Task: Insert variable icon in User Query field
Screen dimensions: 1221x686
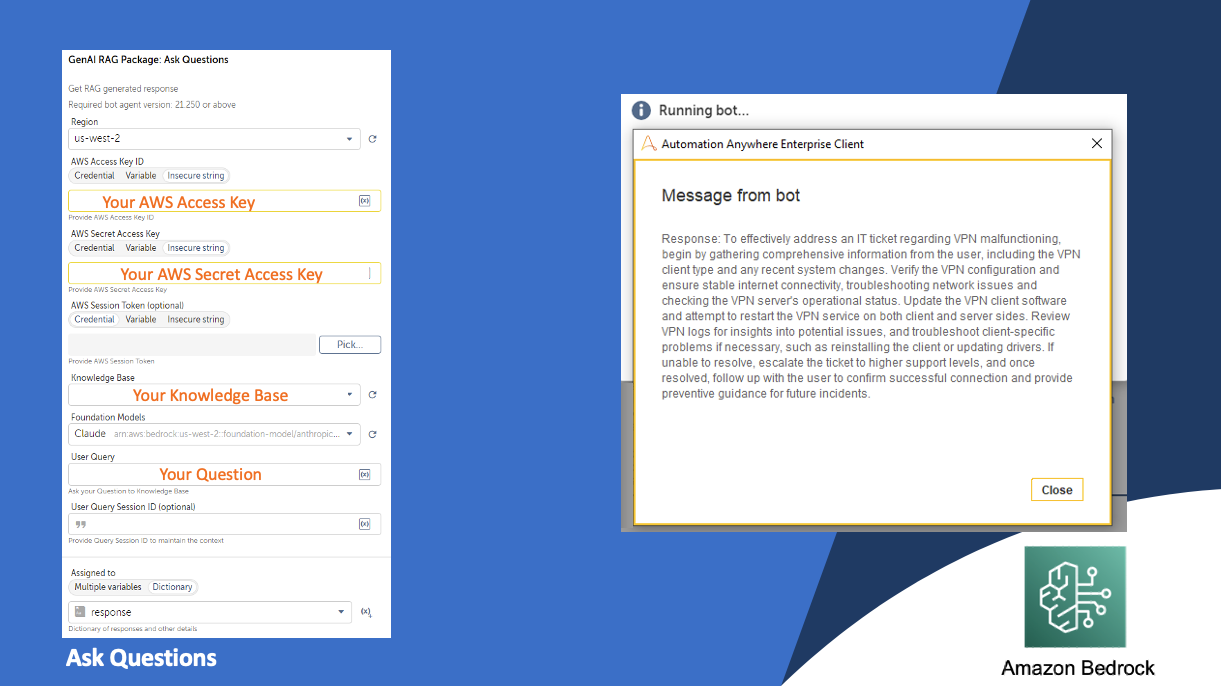Action: [364, 474]
